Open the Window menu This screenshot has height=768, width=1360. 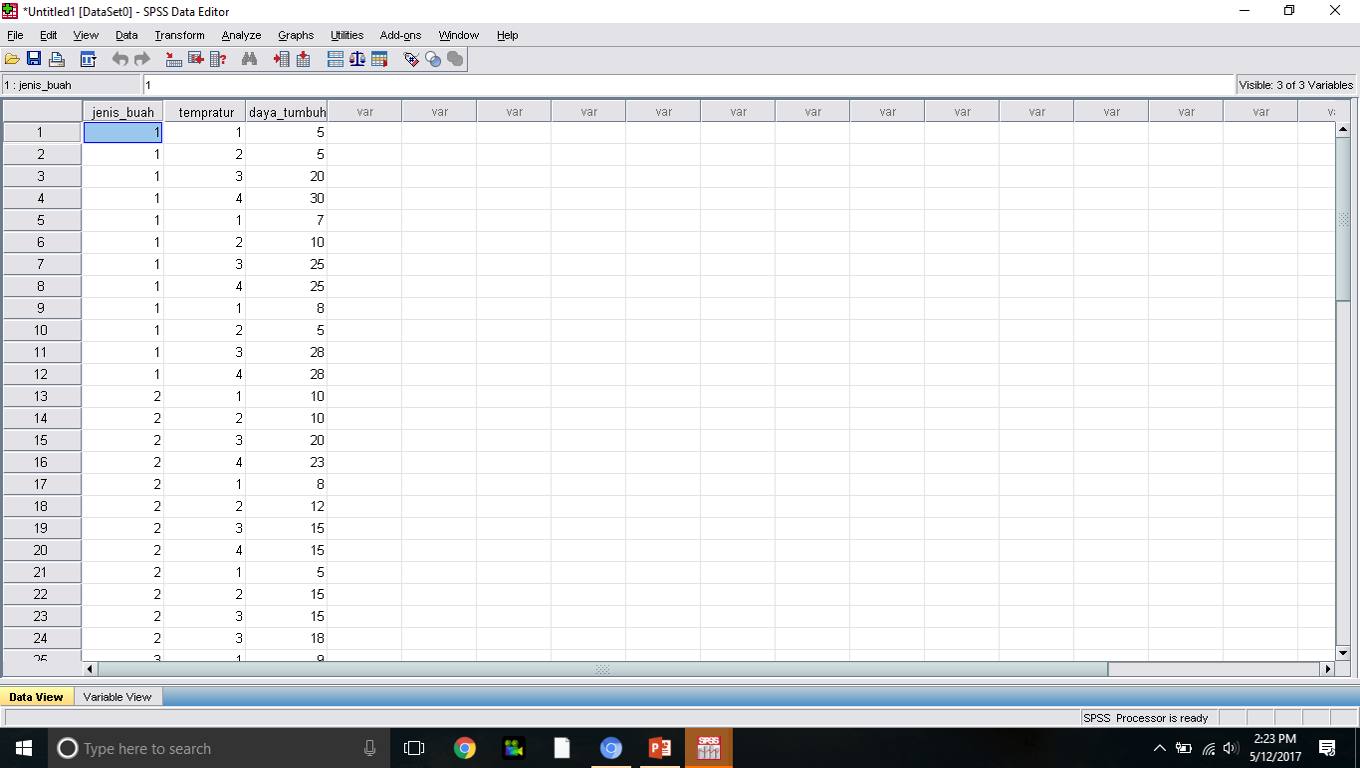pos(459,35)
